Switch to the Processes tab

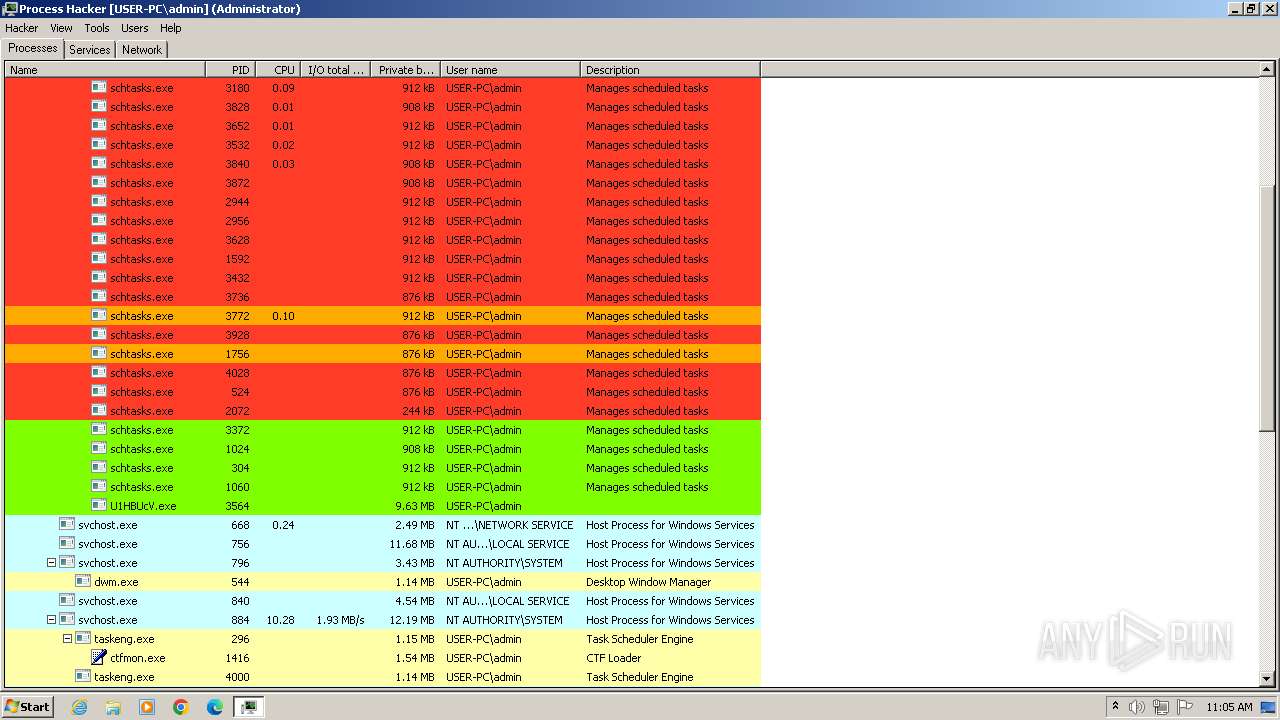(x=33, y=49)
